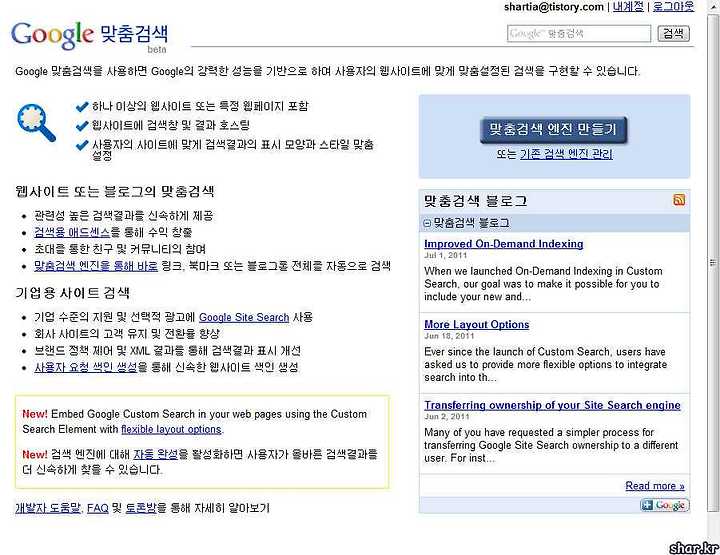720x555 pixels.
Task: Click the checkmark beside 웹사이트에 검색창 및 결과 호스팅
Action: [x=82, y=126]
